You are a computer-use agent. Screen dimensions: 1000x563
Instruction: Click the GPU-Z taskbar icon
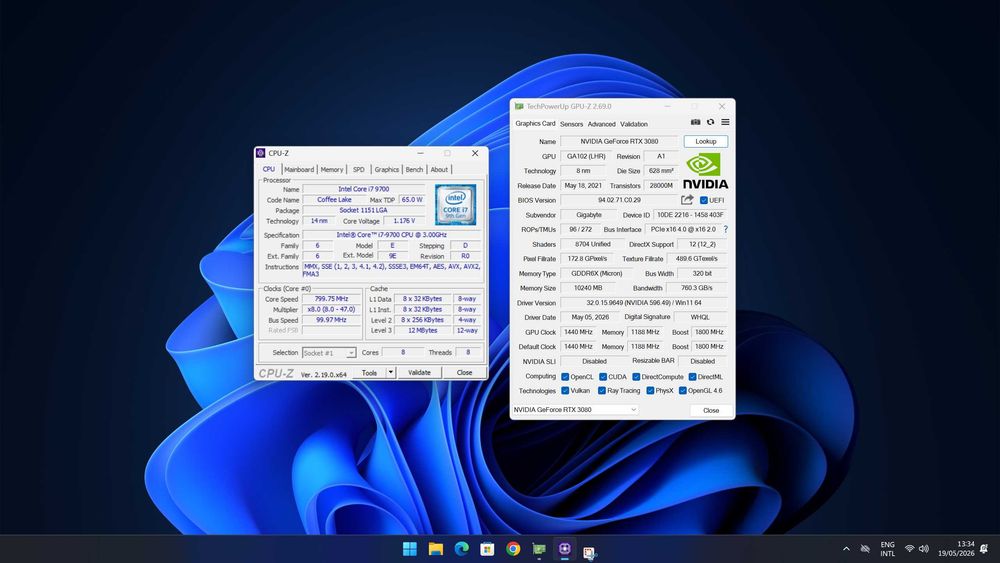[539, 549]
